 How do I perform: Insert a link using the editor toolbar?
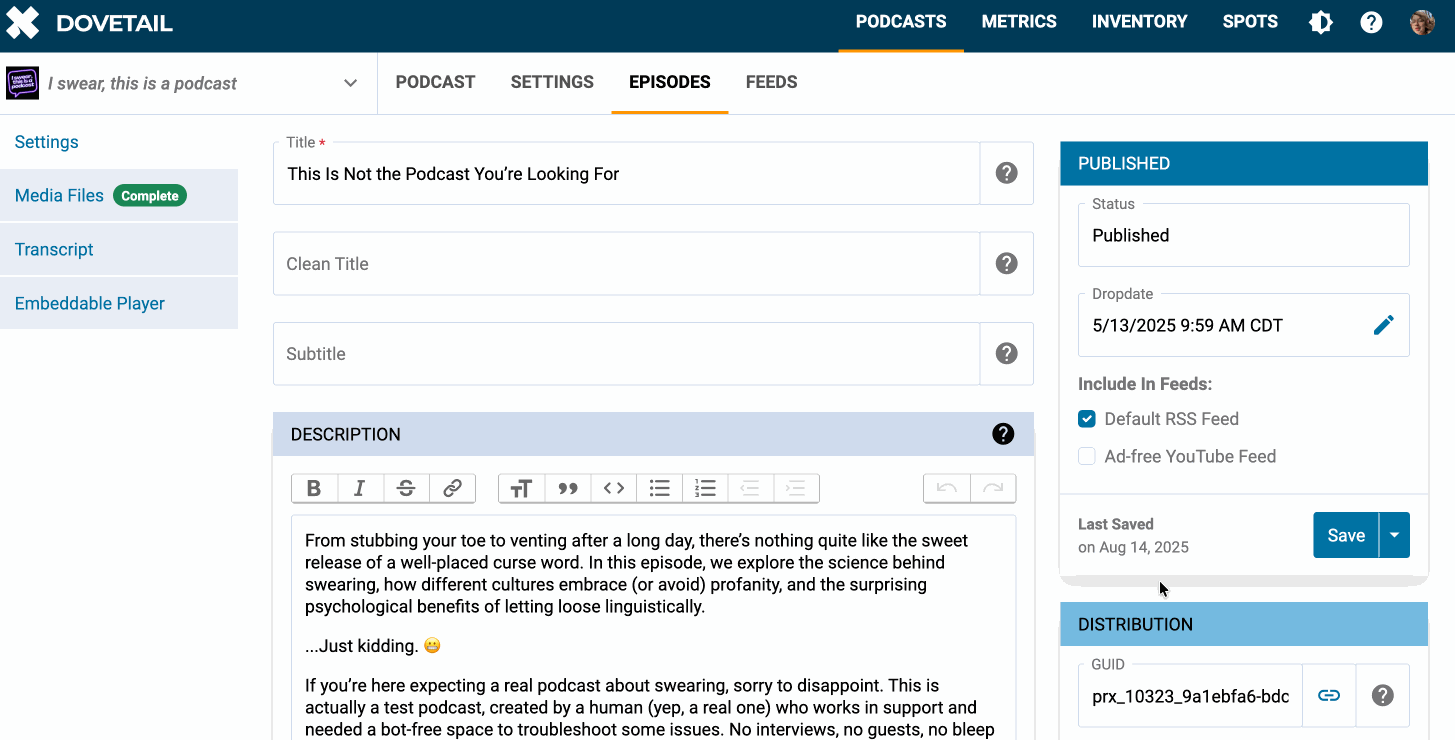click(452, 488)
